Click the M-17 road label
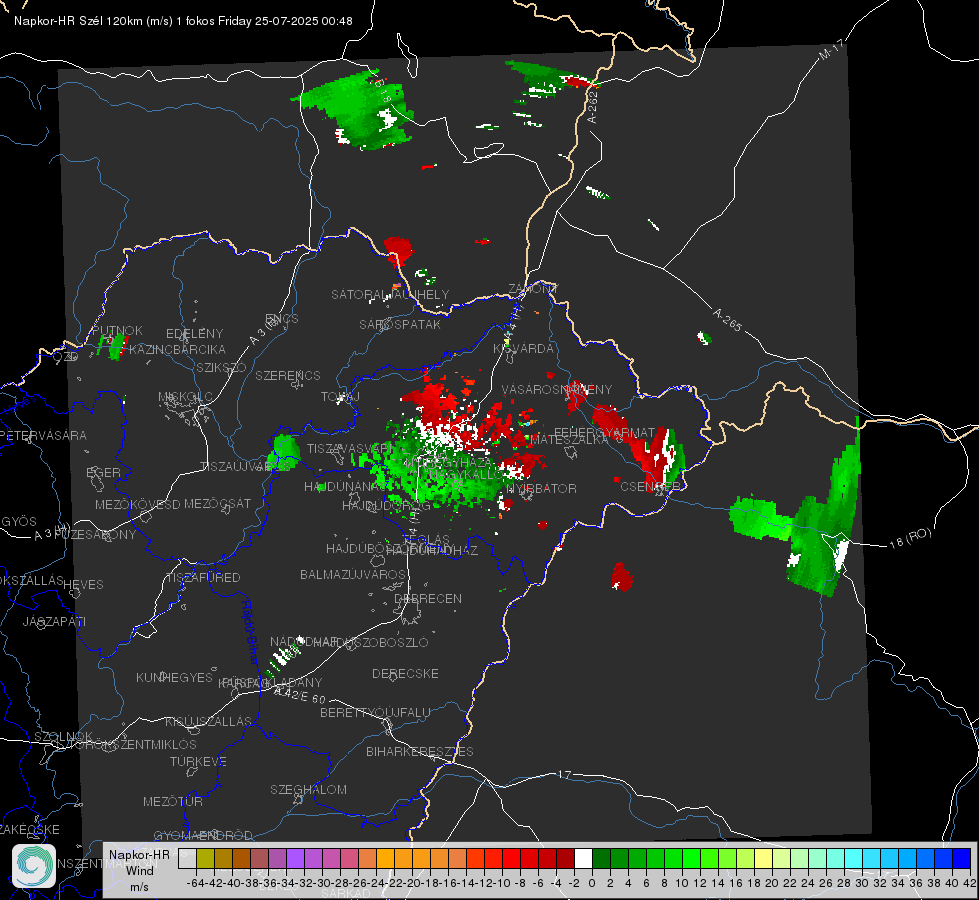Screen dimensions: 979x900 point(831,49)
